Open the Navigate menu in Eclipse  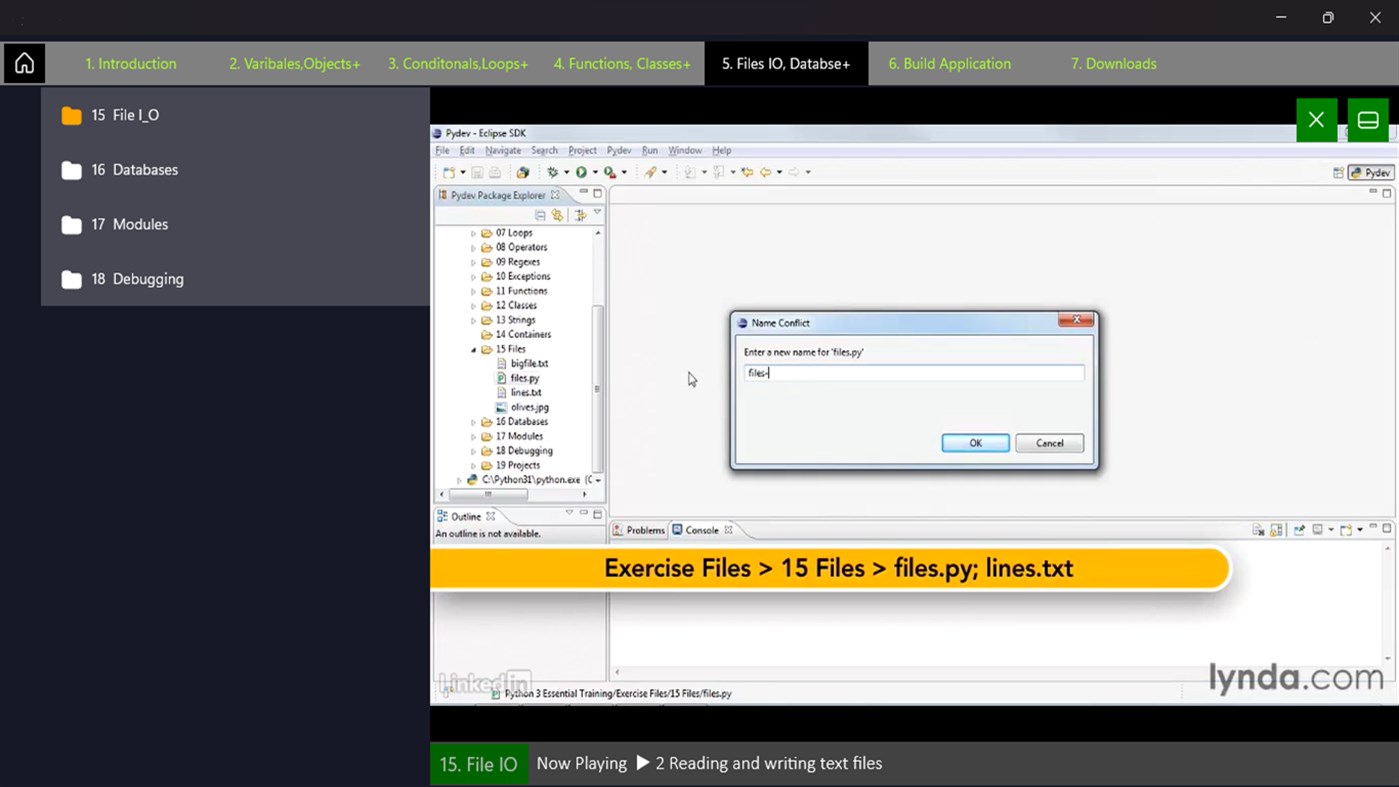click(503, 150)
